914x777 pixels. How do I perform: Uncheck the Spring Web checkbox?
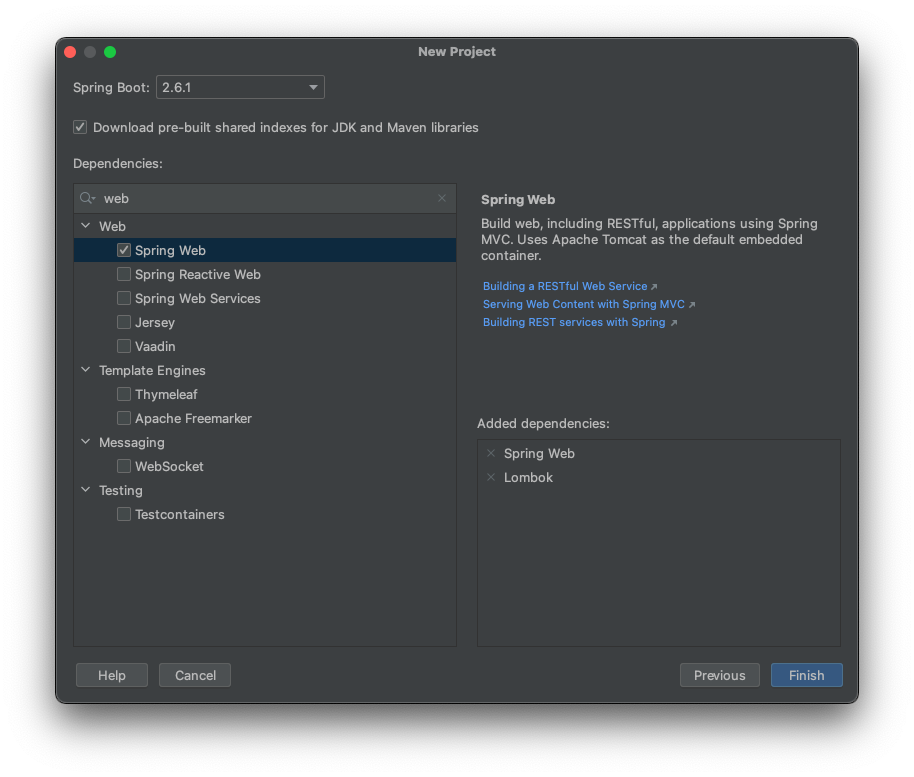pyautogui.click(x=124, y=250)
